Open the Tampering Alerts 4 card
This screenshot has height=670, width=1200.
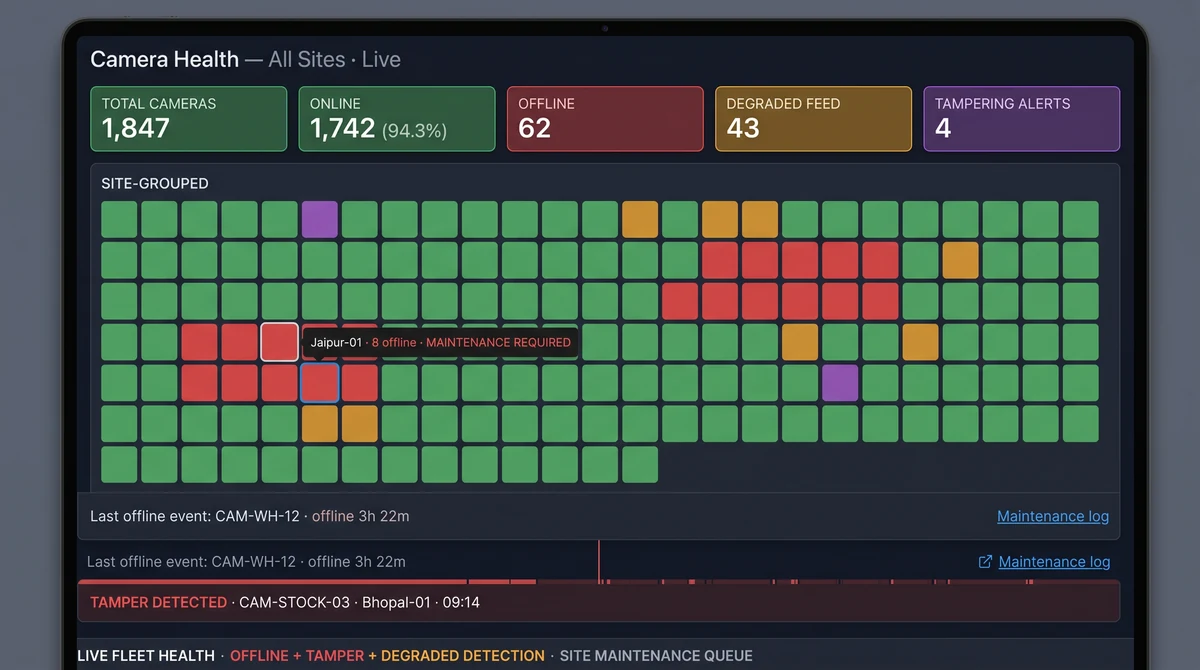pyautogui.click(x=1021, y=119)
